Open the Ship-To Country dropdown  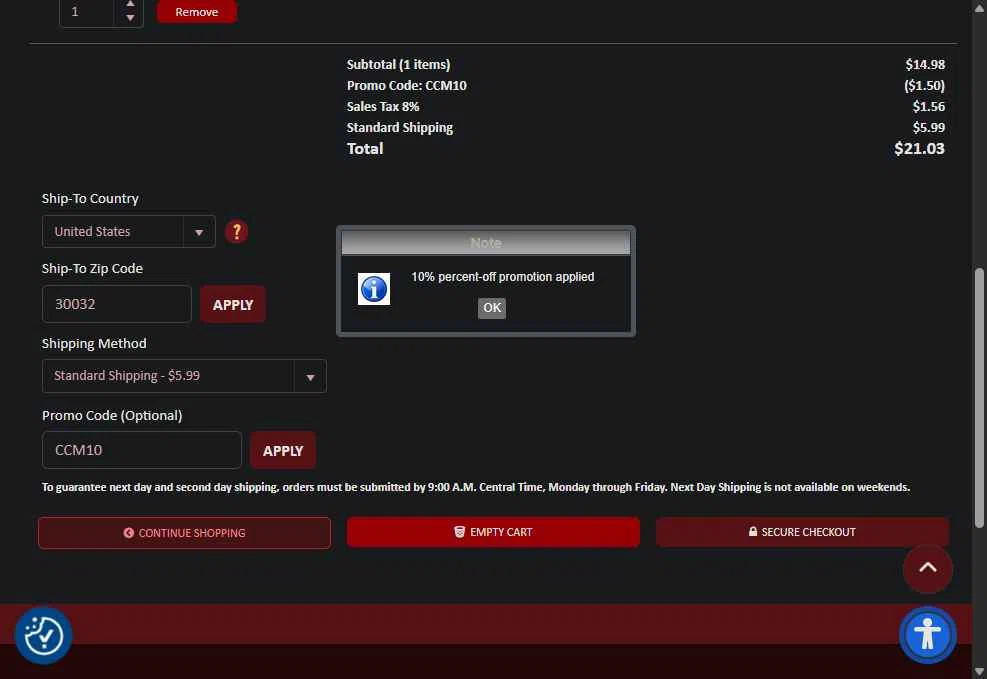coord(128,232)
